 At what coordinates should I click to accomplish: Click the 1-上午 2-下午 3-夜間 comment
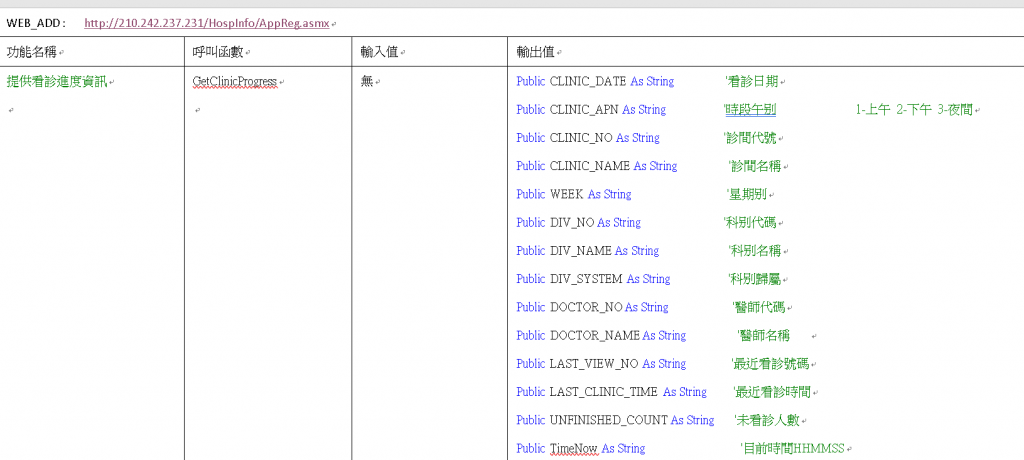click(x=914, y=110)
